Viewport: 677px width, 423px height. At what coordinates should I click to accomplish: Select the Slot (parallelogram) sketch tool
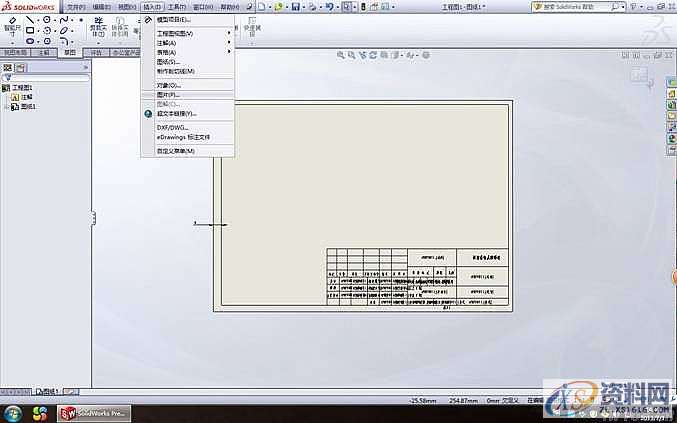(64, 30)
